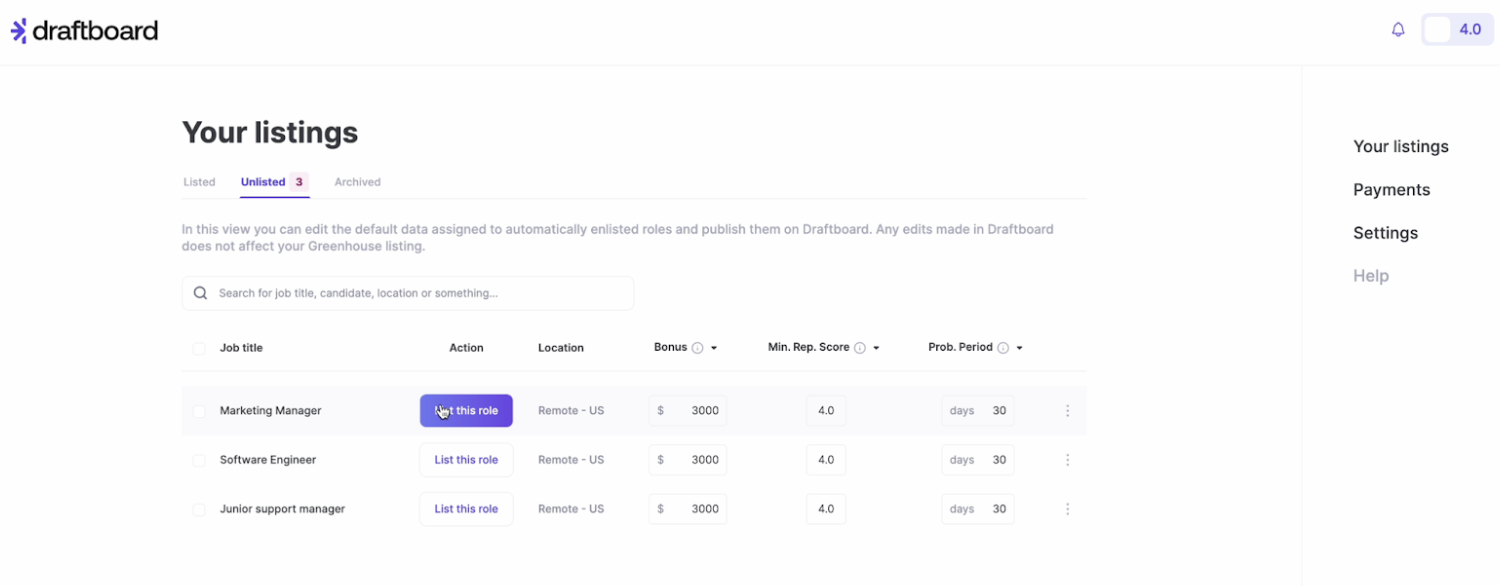Open the Marketing Manager row options menu
Viewport: 1500px width, 586px height.
pos(1067,410)
